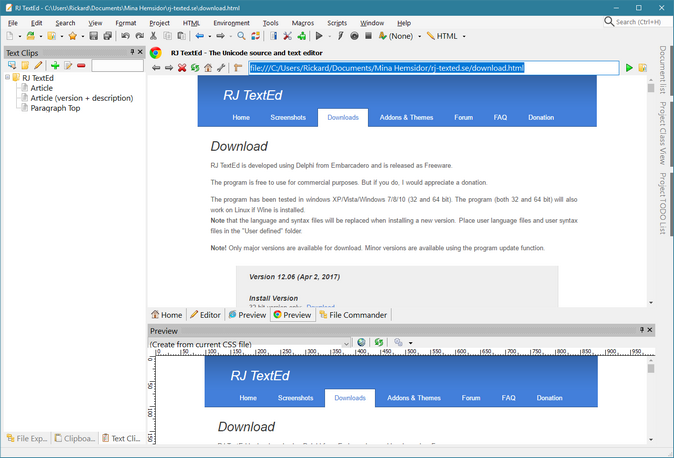Open the Clipboard tab at bottom left

click(75, 438)
